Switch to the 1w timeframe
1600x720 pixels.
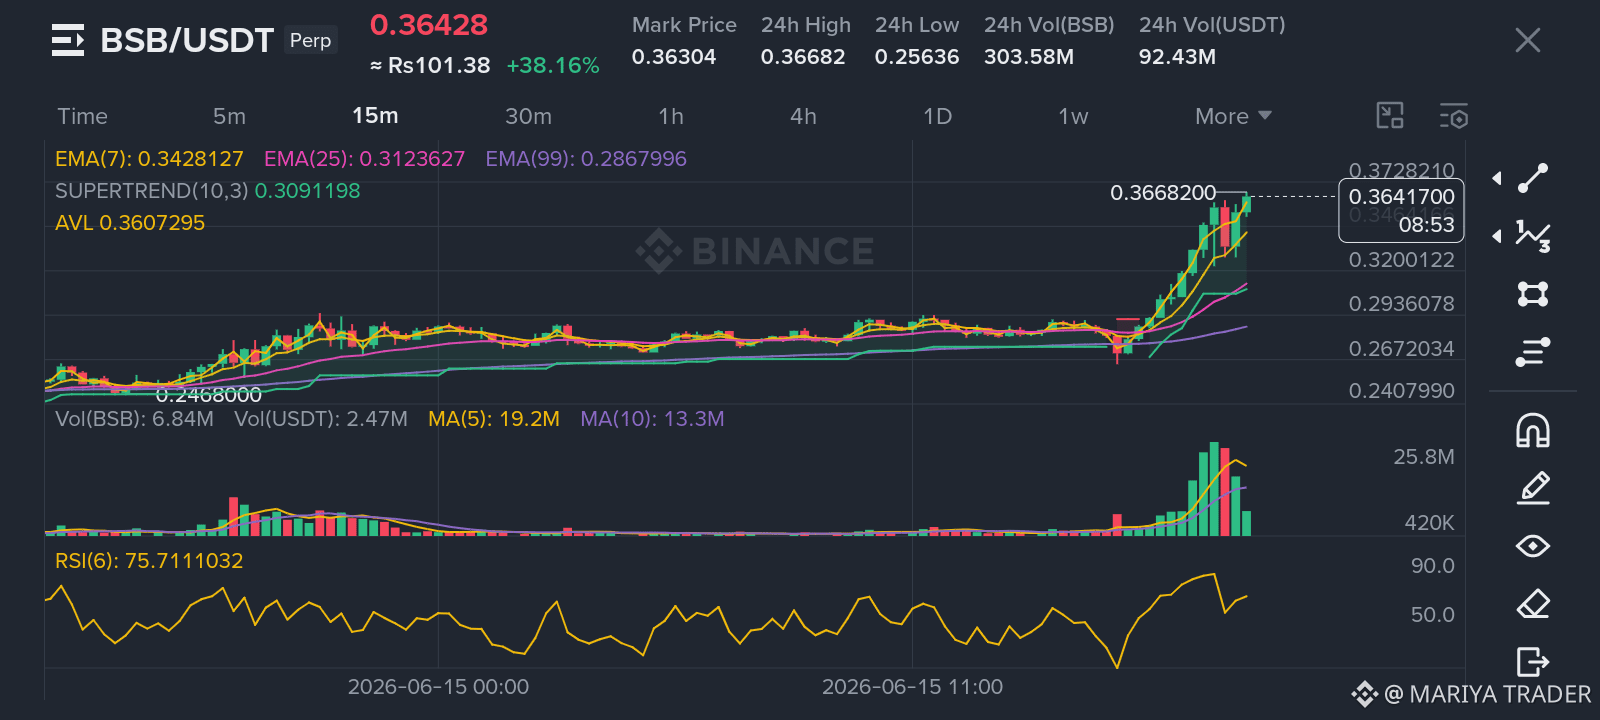1073,116
